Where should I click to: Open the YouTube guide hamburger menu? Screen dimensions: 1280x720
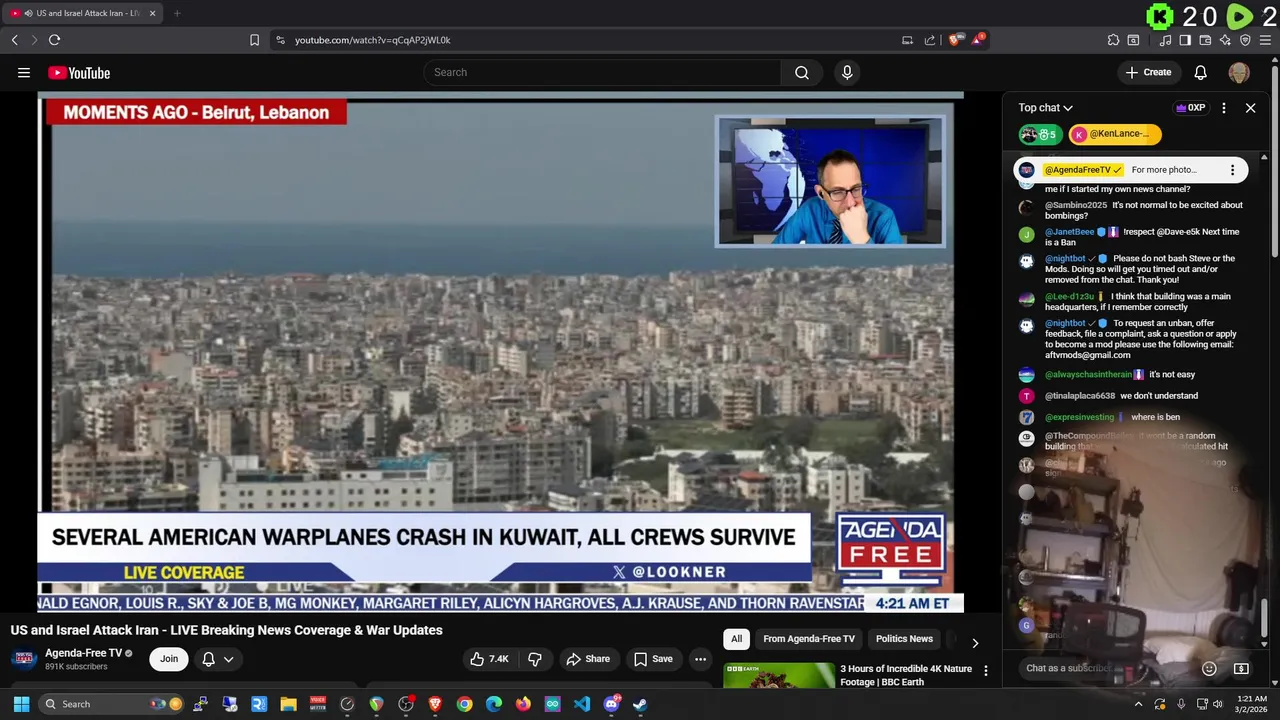pyautogui.click(x=24, y=72)
